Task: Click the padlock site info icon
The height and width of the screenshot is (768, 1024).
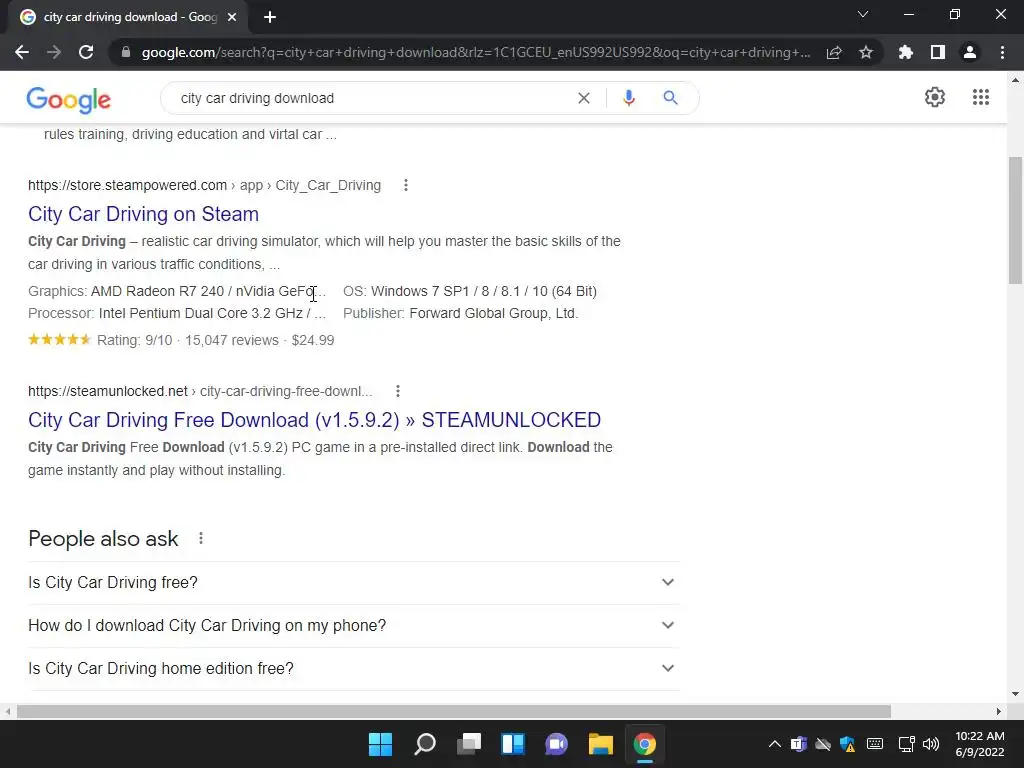Action: [126, 52]
